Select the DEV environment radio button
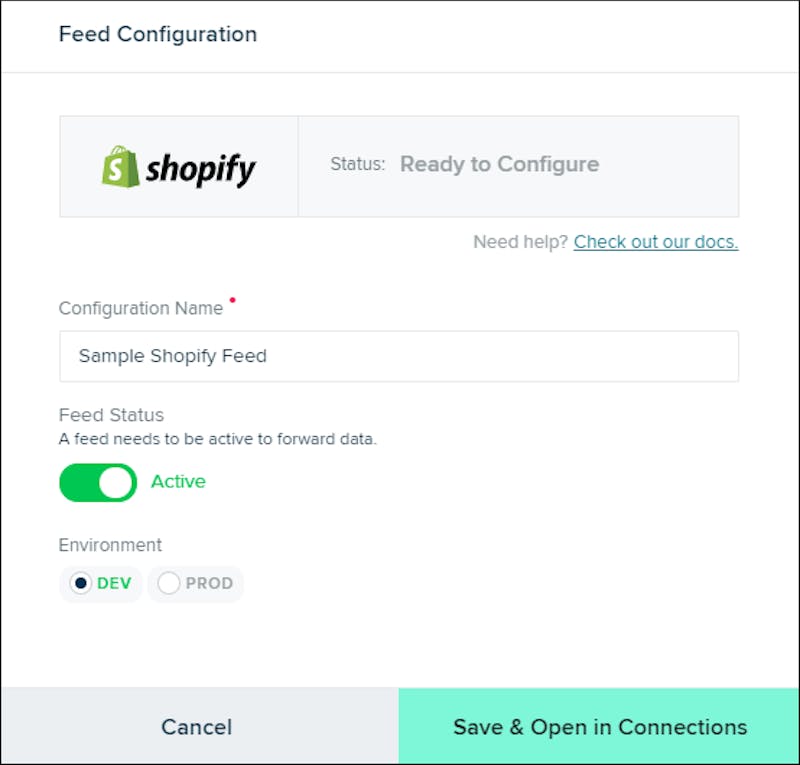Screen dimensions: 800x765 [81, 583]
